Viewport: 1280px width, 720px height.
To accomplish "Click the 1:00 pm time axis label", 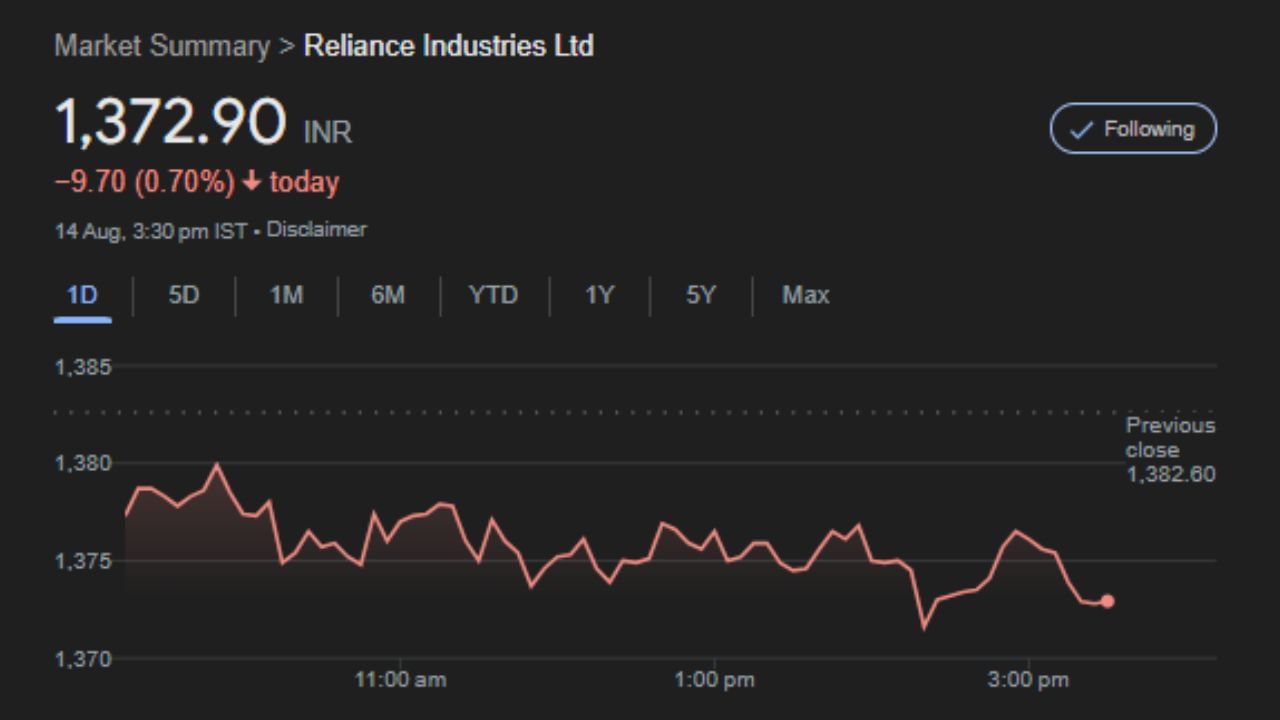I will (x=714, y=681).
